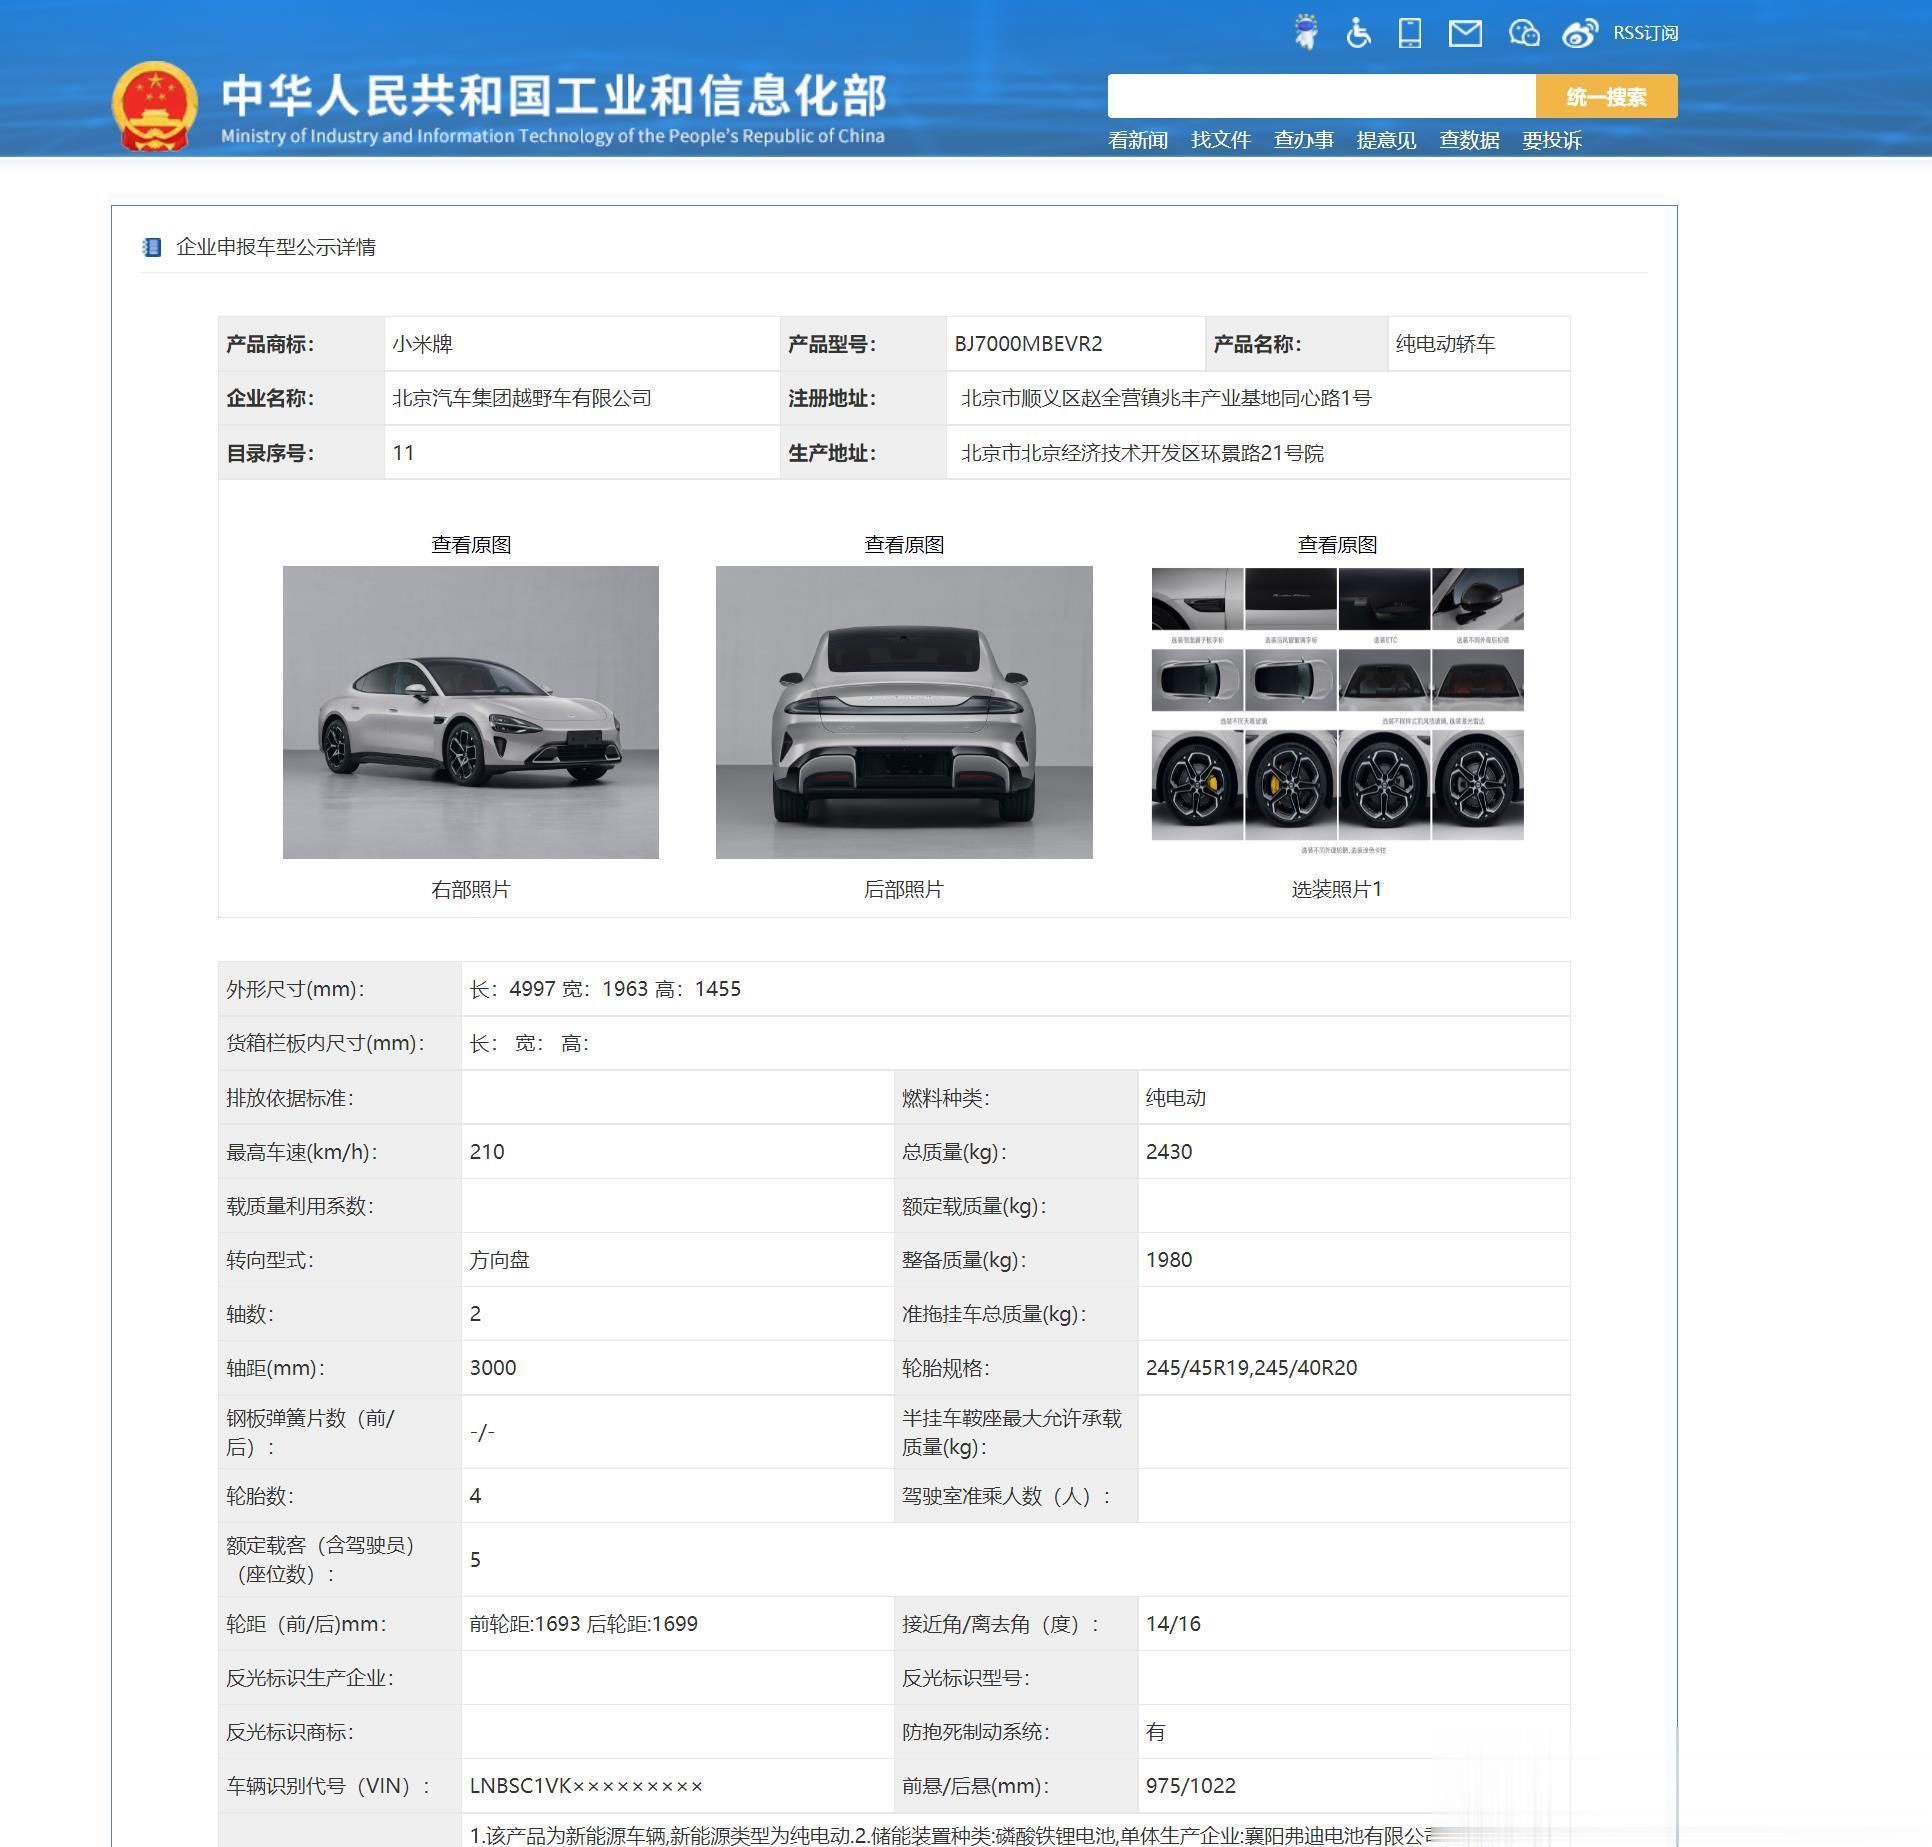The height and width of the screenshot is (1847, 1932).
Task: Select the top speed value 210
Action: click(487, 1152)
